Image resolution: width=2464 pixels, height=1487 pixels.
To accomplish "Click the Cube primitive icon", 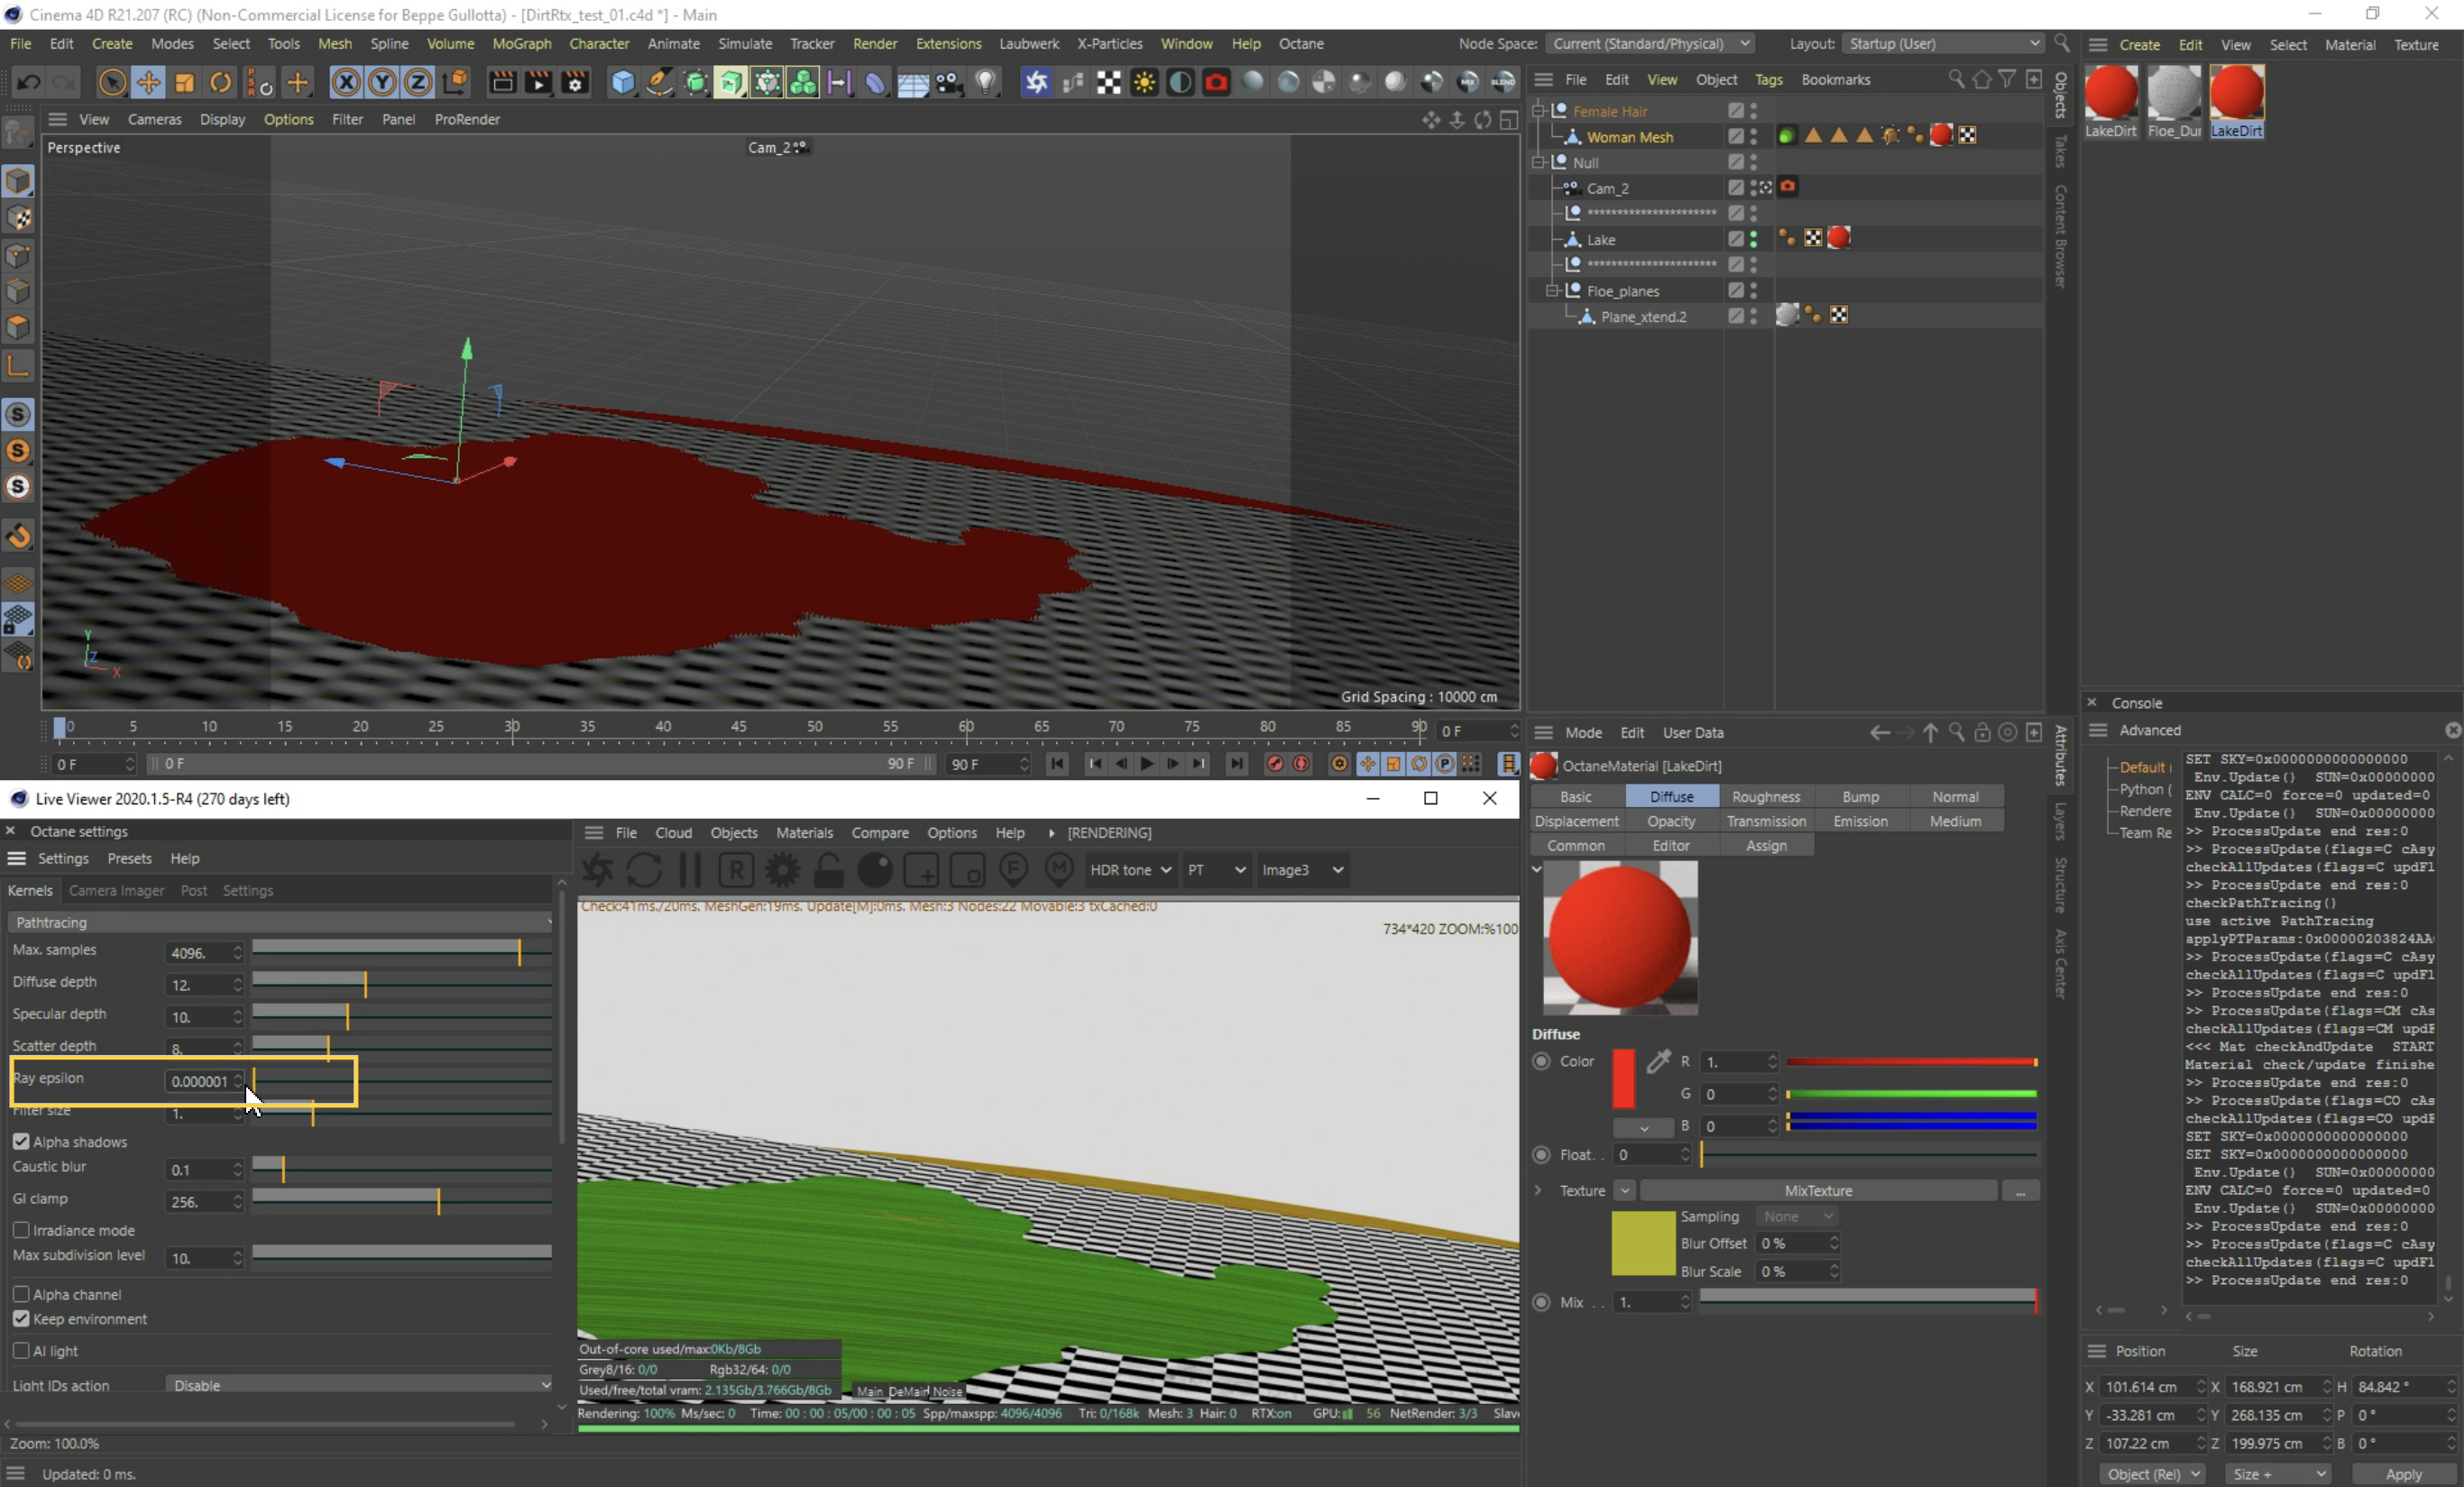I will click(x=622, y=82).
